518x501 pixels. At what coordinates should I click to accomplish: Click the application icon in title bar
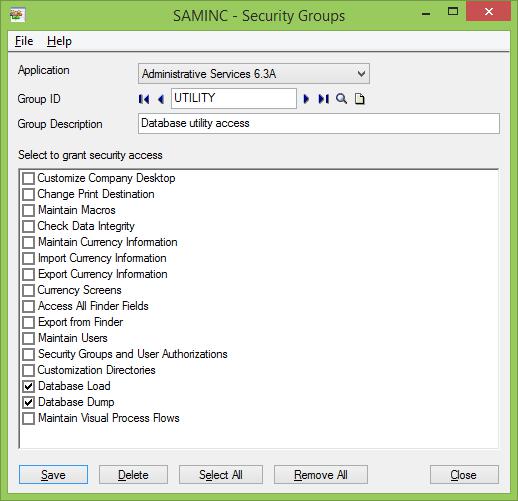click(17, 15)
